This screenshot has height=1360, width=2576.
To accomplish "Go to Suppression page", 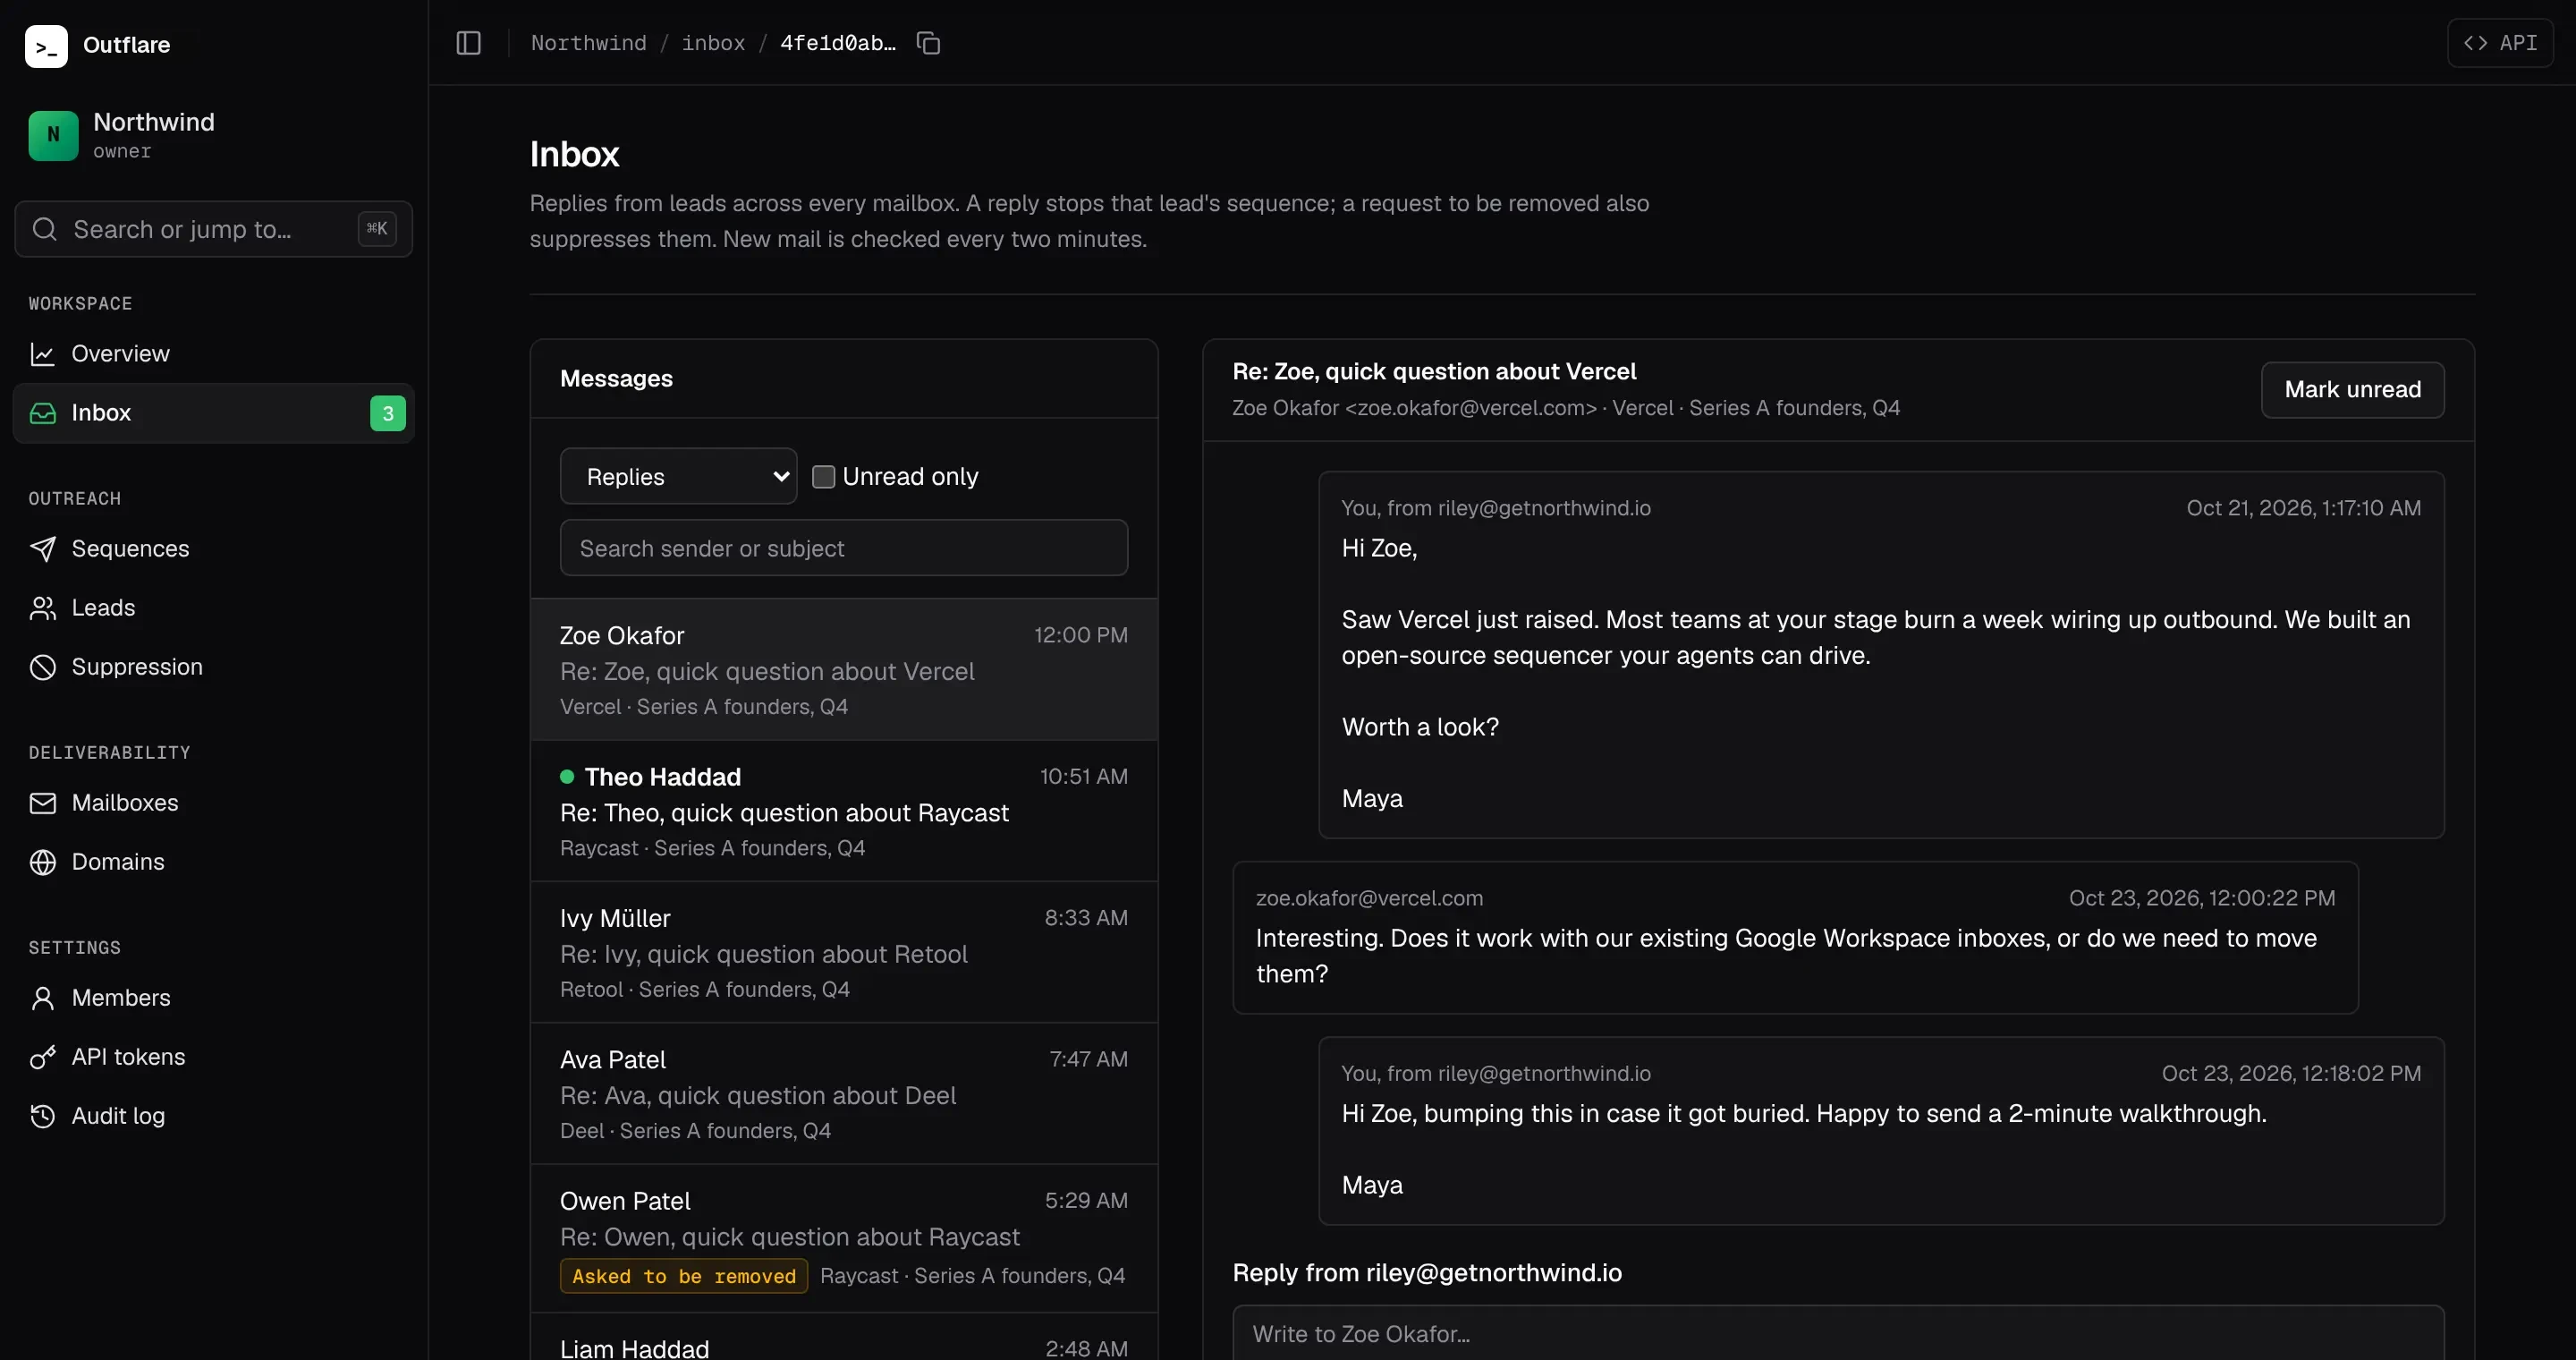I will click(x=213, y=667).
